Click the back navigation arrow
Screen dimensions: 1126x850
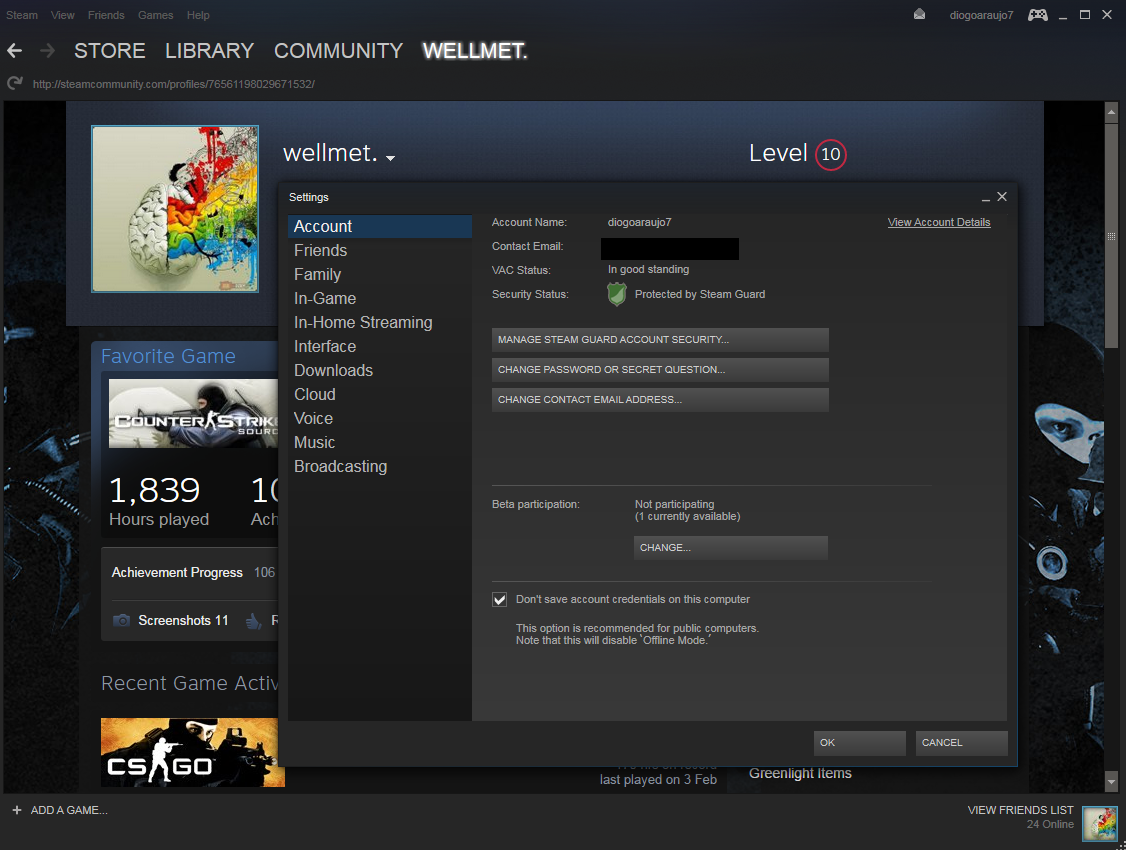pos(14,51)
